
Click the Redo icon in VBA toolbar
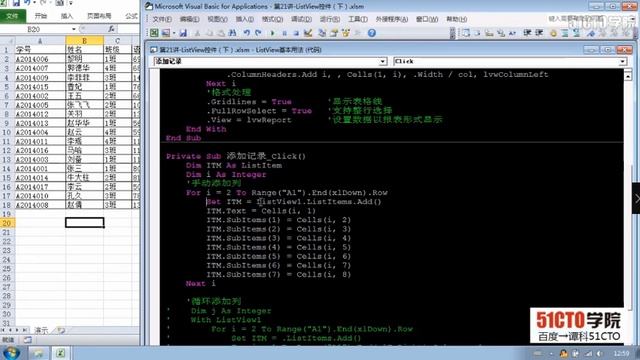[x=258, y=33]
